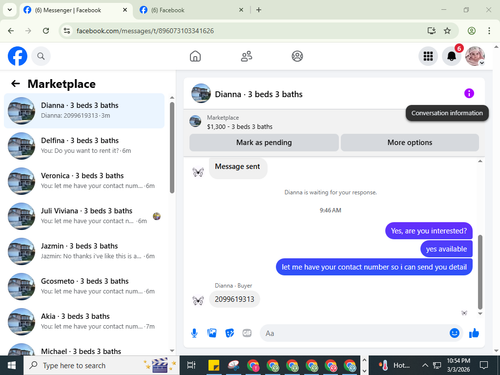Open the Groups icon in top navigation
500x375 pixels.
[x=297, y=56]
